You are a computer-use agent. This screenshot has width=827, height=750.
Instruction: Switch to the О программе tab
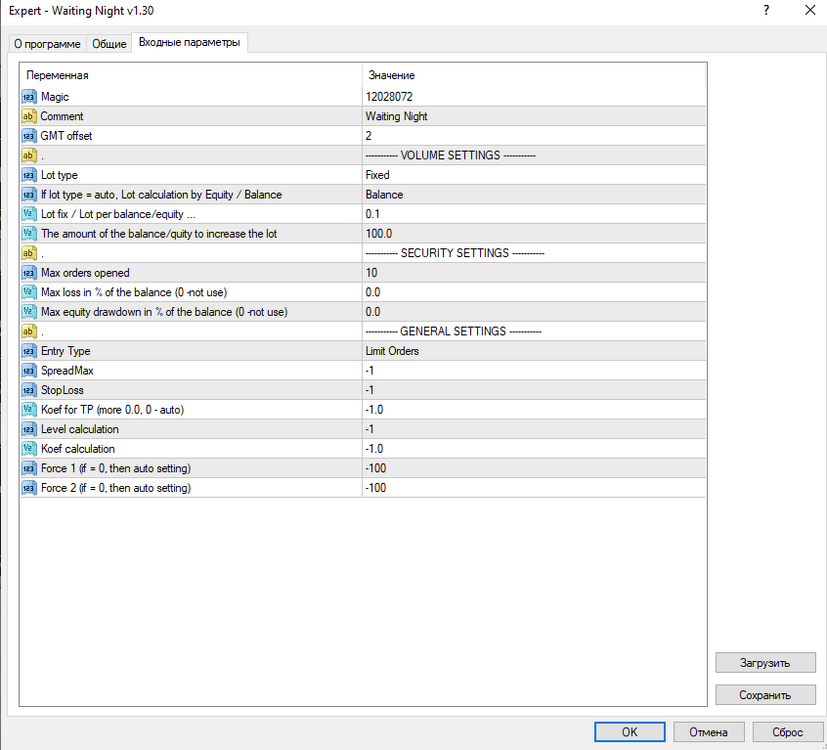click(47, 44)
